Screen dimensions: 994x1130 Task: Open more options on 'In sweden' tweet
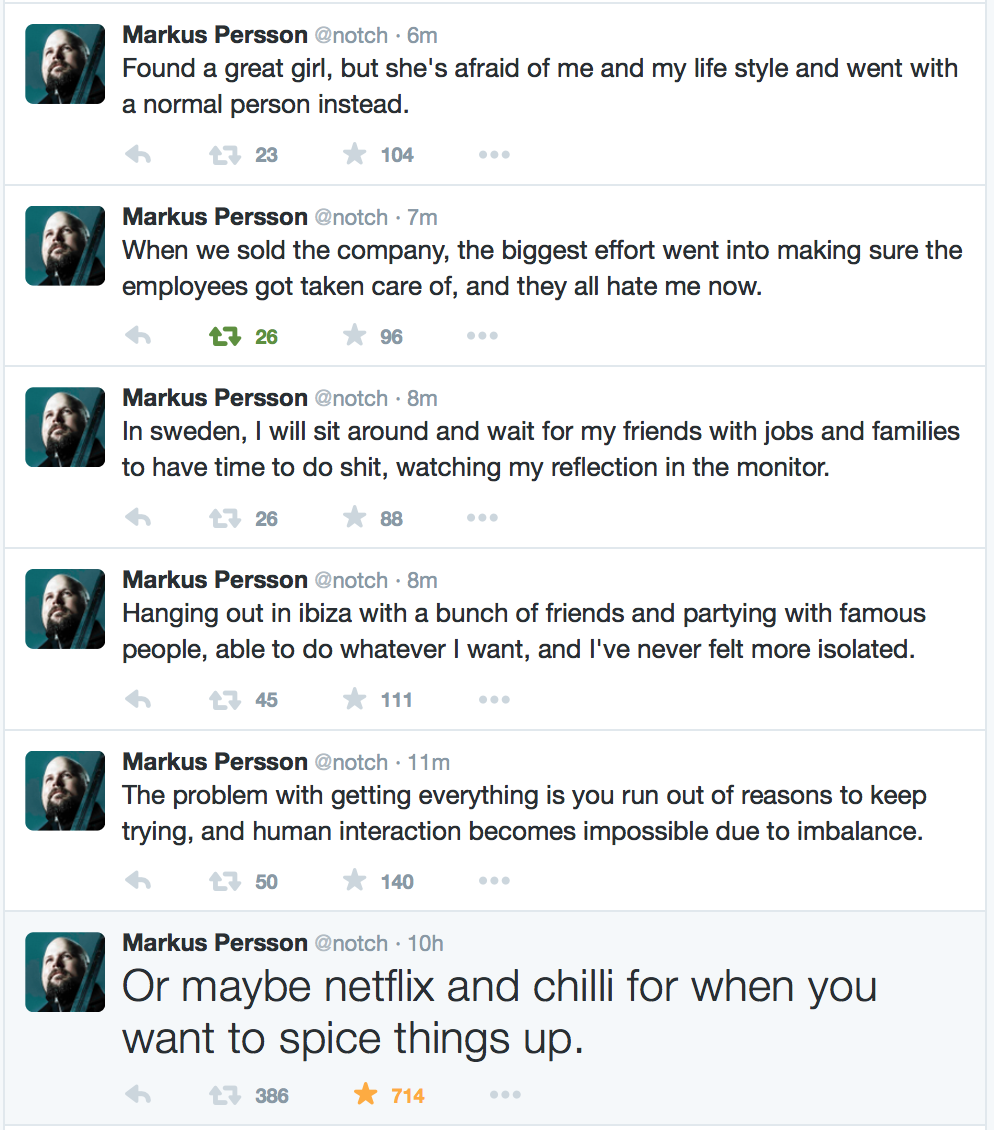coord(482,518)
